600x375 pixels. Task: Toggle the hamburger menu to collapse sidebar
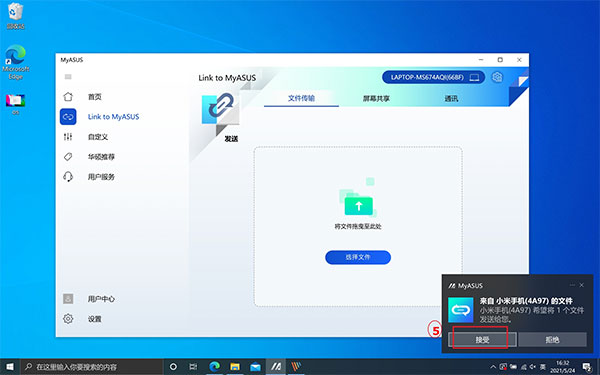[68, 77]
